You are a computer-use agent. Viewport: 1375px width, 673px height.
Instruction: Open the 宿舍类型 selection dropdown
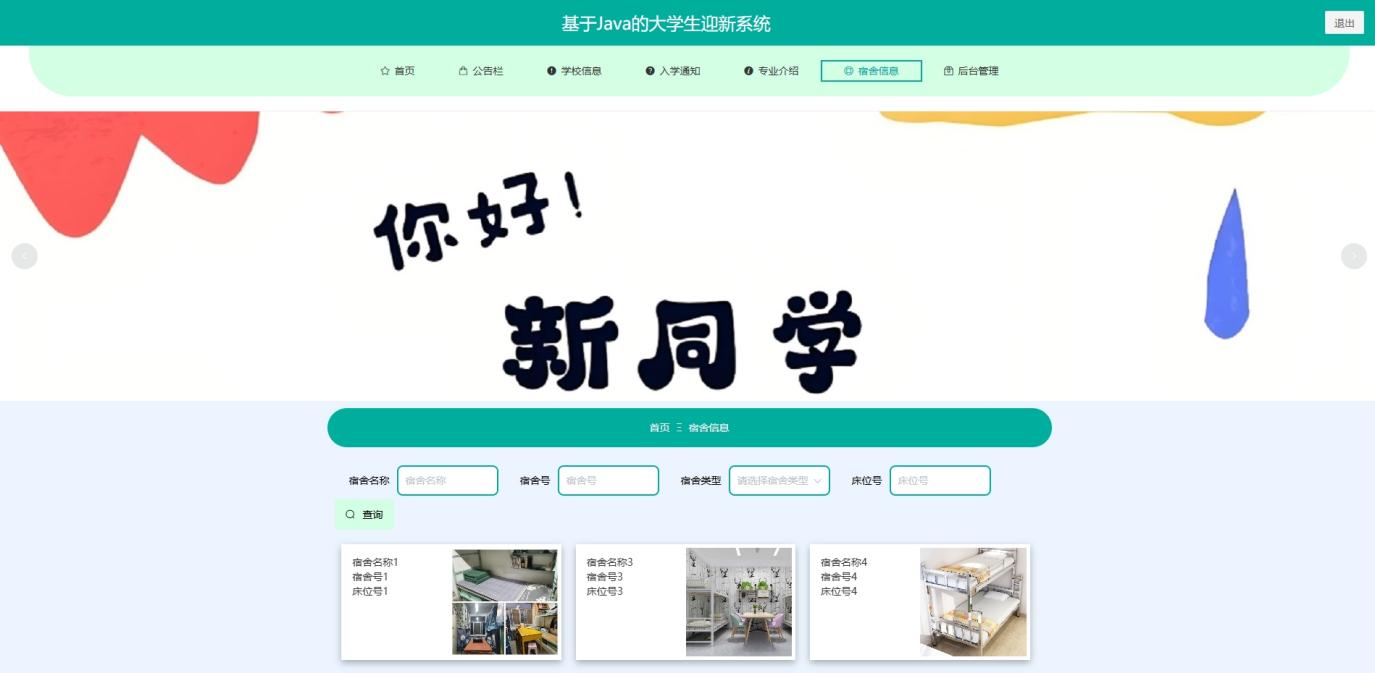(x=778, y=480)
